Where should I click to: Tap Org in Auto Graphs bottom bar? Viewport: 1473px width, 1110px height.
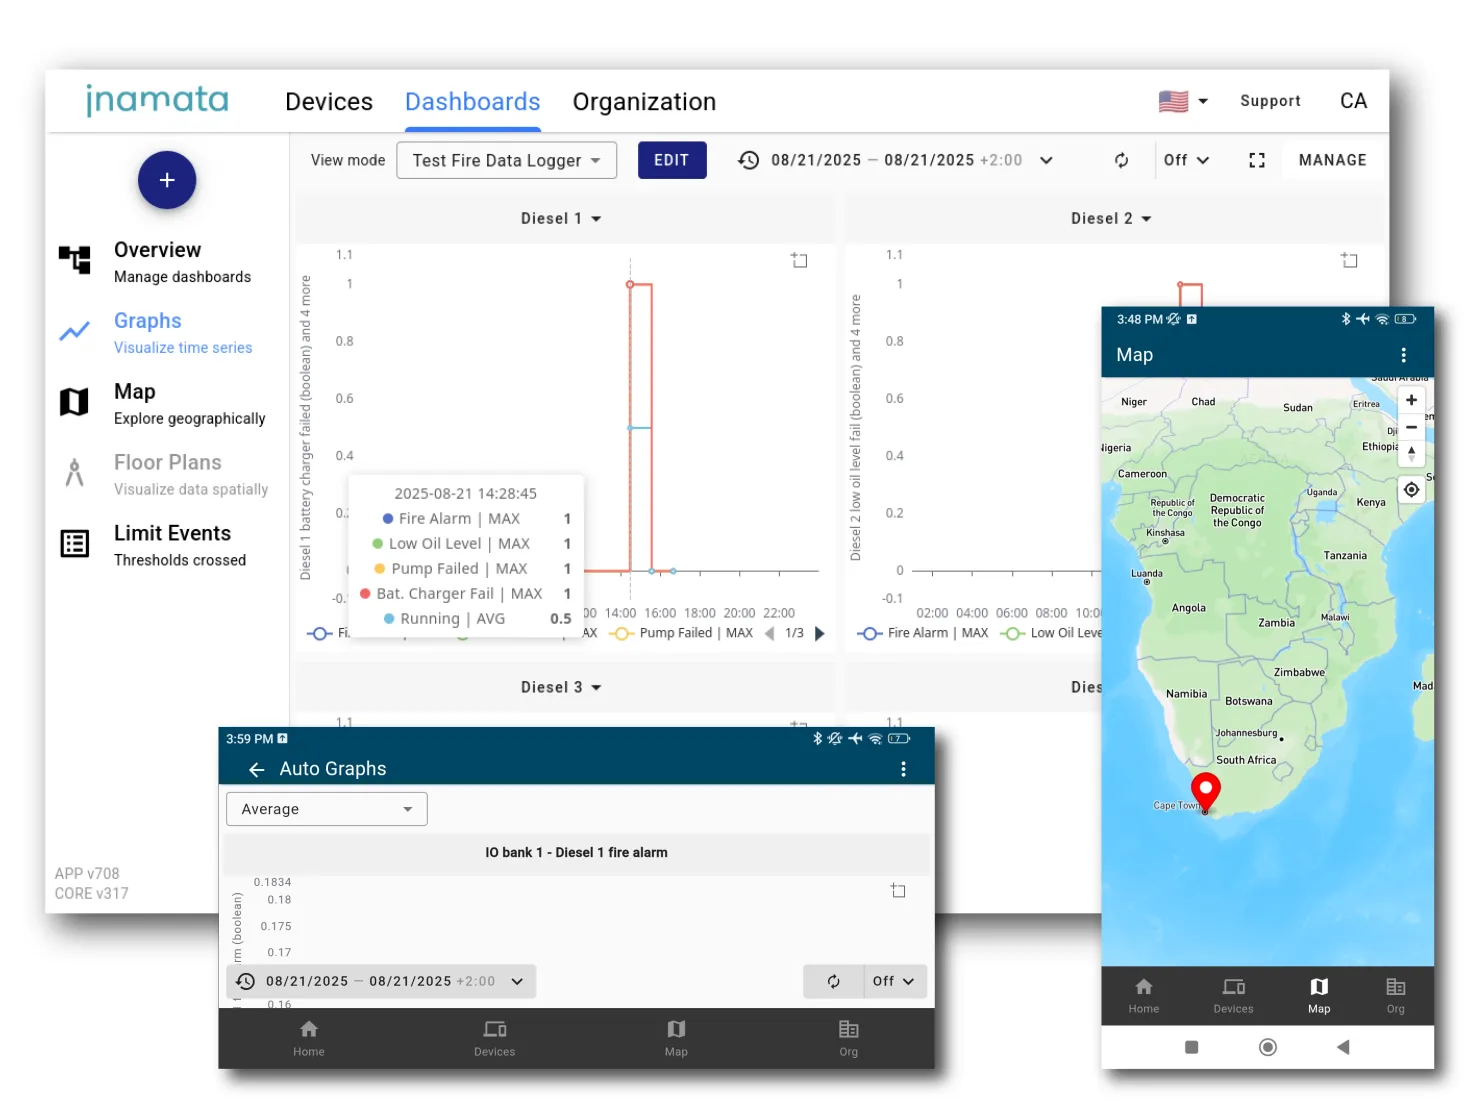coord(848,1038)
